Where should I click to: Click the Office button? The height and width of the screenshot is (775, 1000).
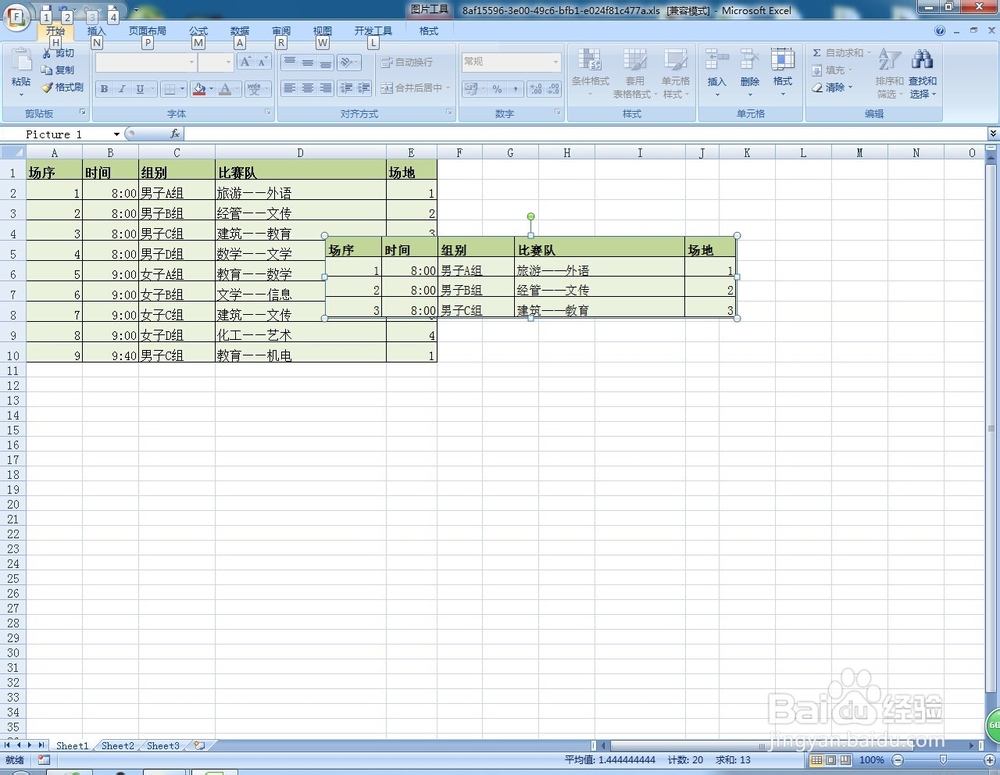coord(17,17)
